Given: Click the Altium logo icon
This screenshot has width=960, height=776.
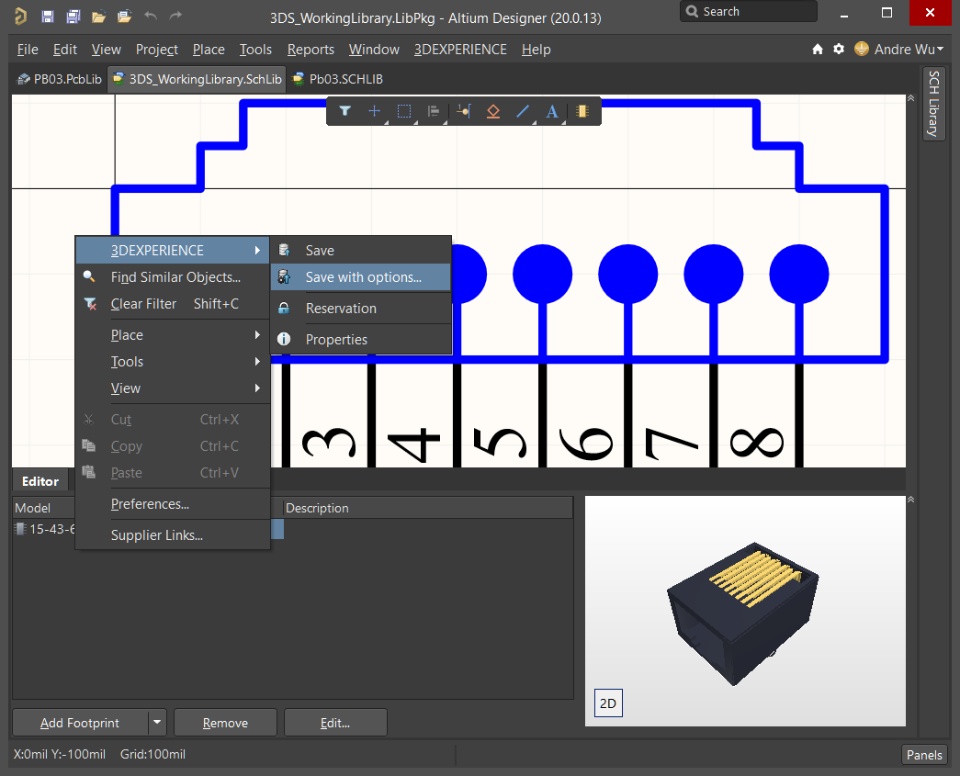Looking at the screenshot, I should (20, 16).
